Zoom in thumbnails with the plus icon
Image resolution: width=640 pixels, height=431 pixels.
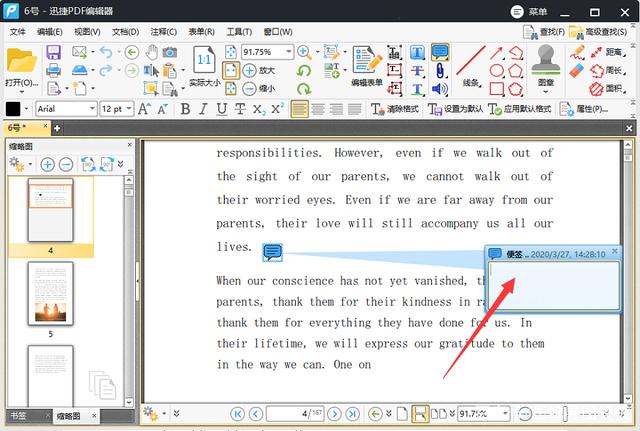(x=47, y=164)
